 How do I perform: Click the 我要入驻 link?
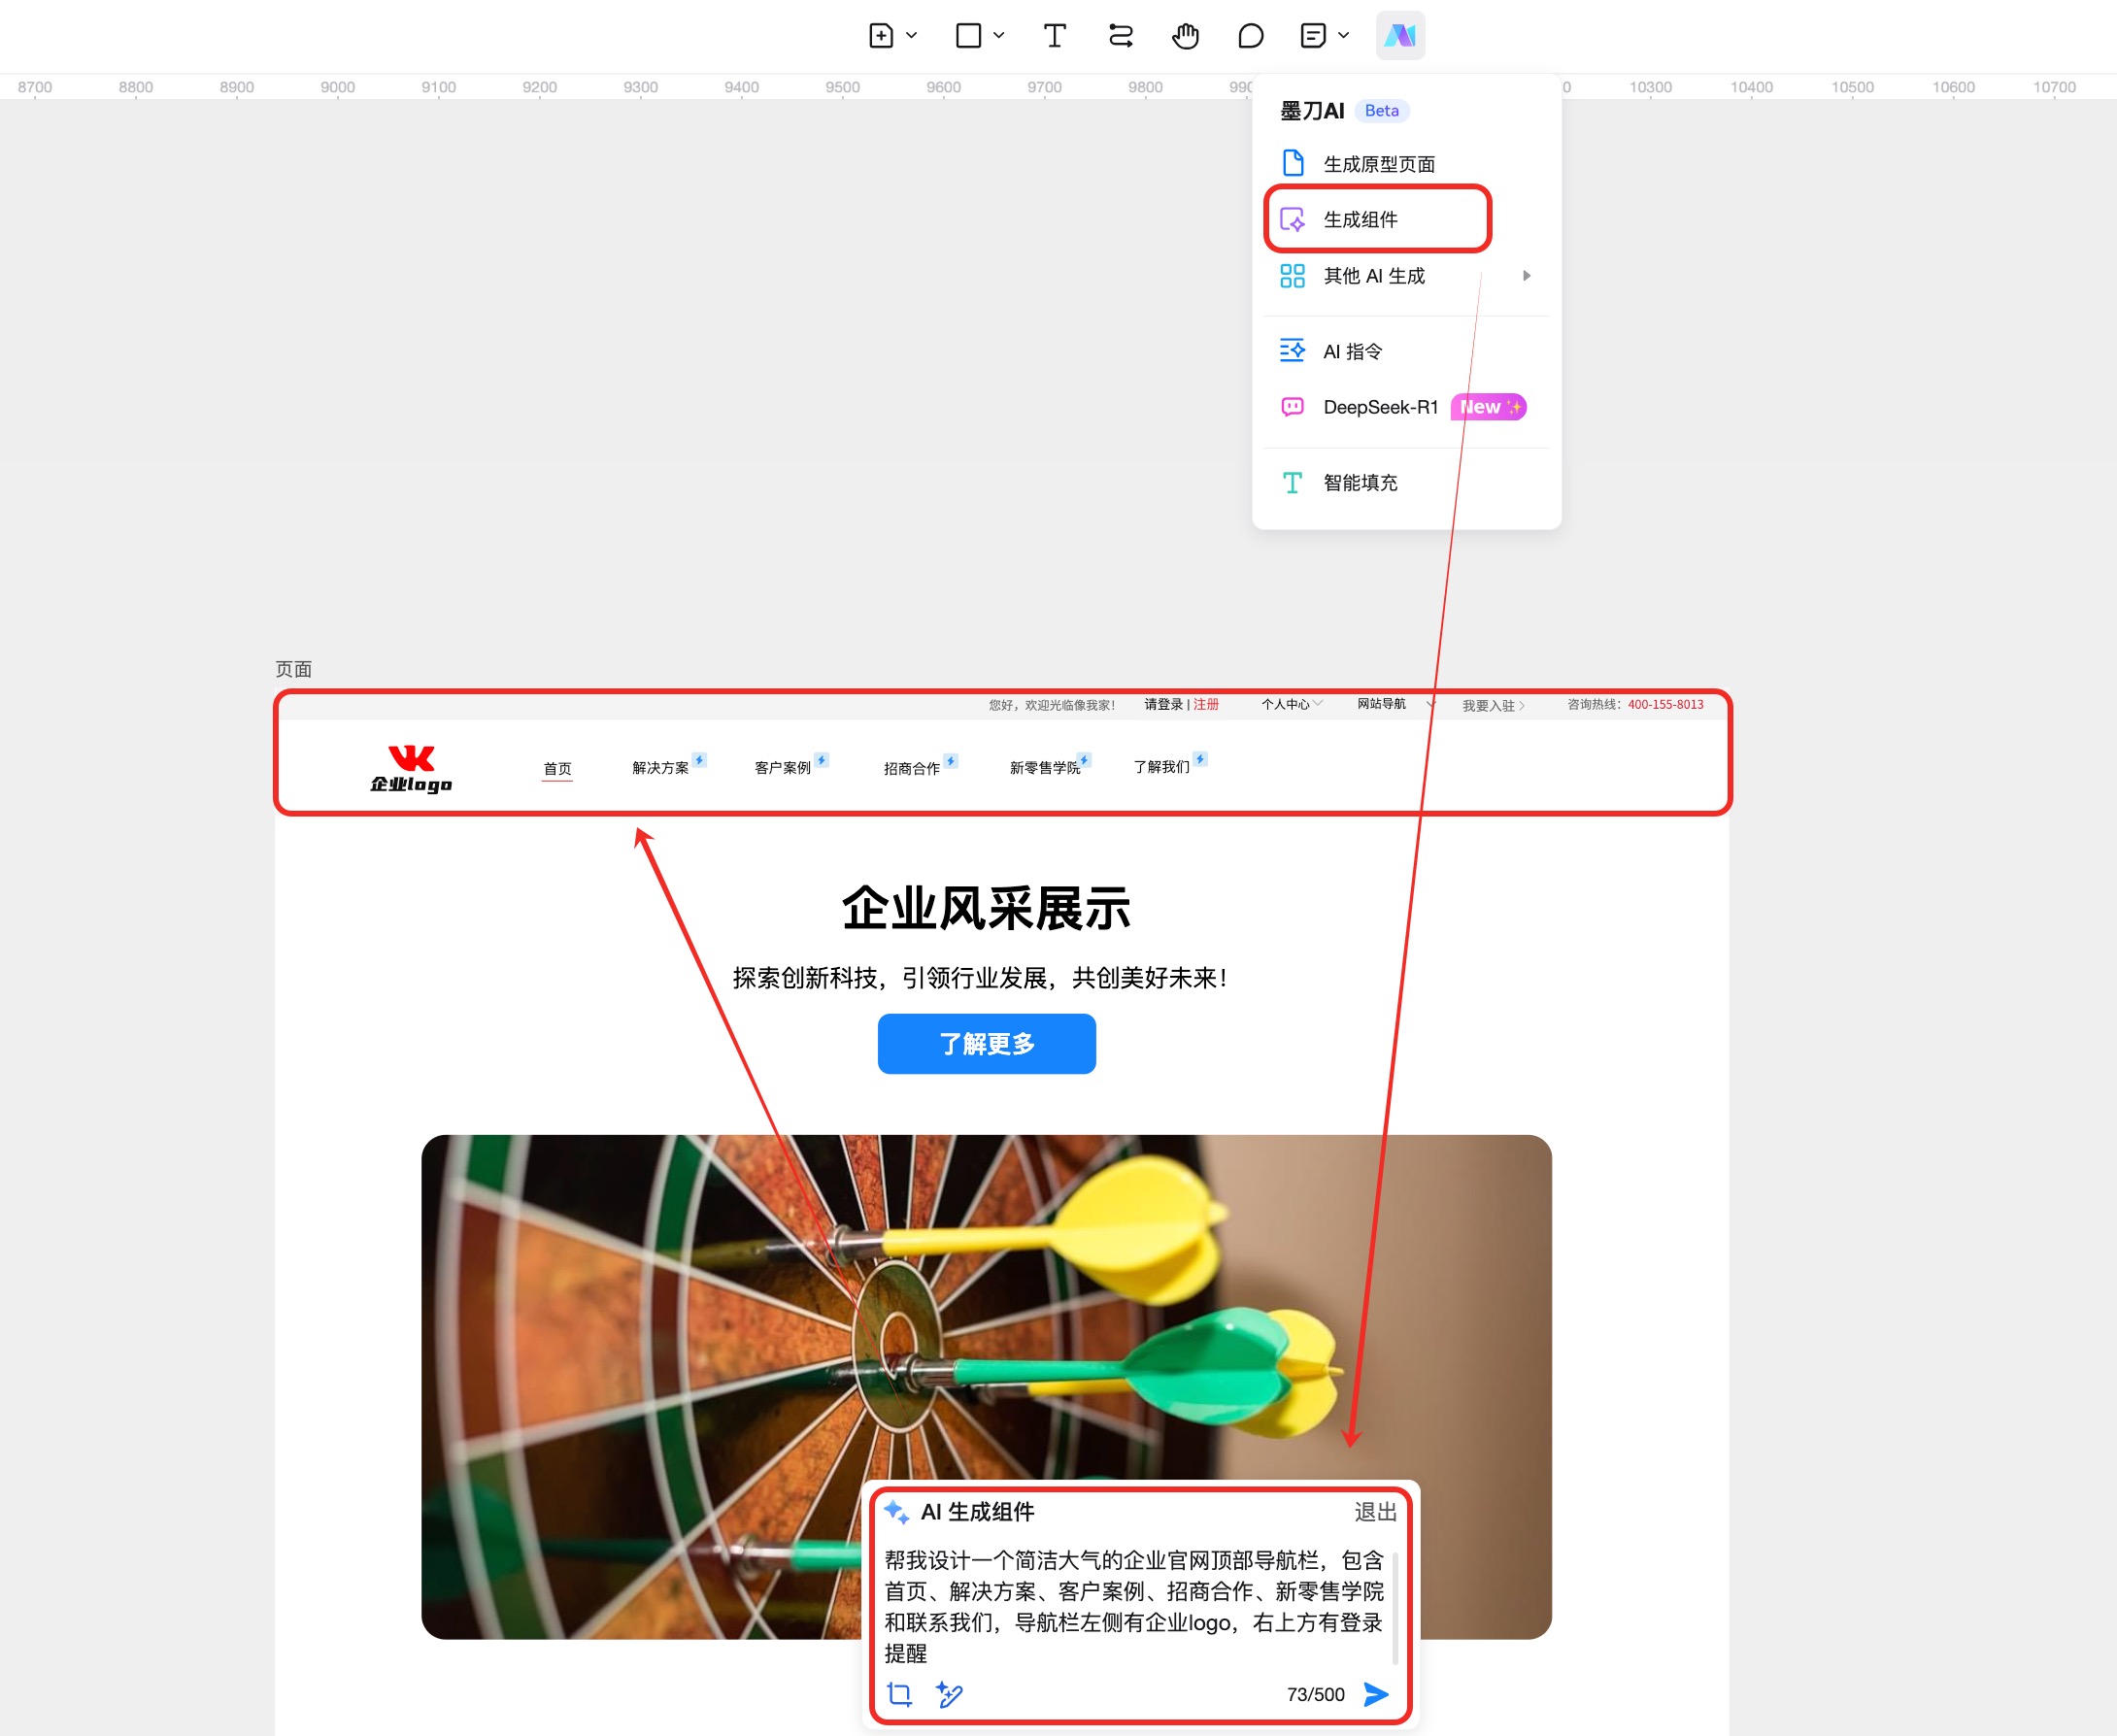pos(1493,705)
